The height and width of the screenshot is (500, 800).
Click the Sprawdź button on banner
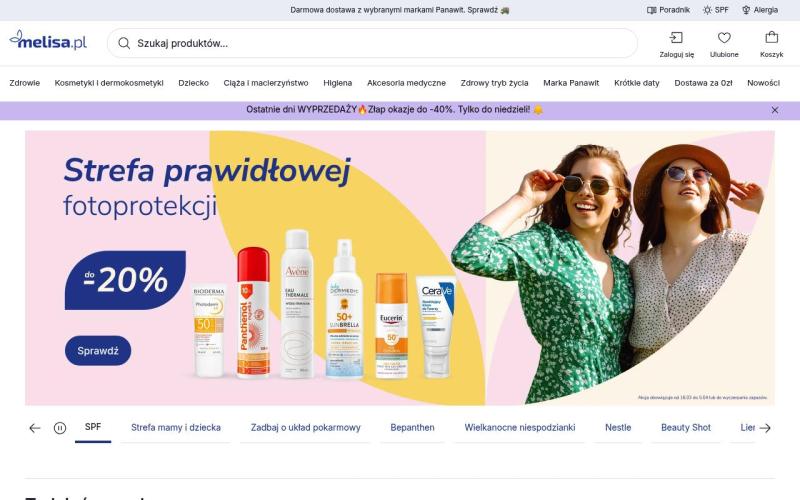(x=98, y=351)
